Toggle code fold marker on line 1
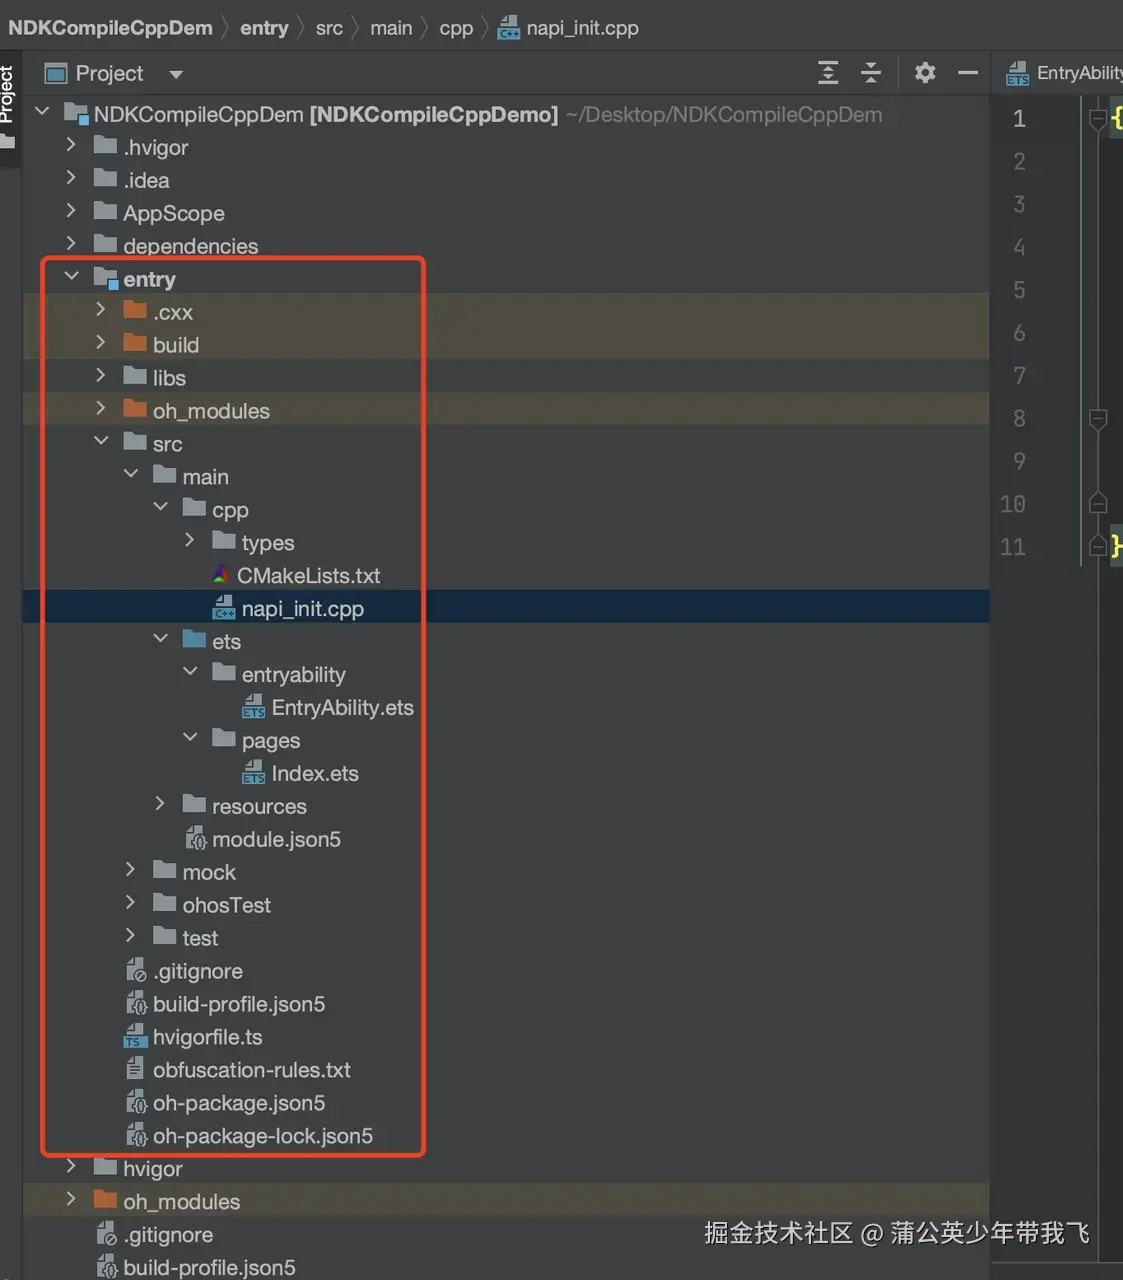 point(1097,119)
